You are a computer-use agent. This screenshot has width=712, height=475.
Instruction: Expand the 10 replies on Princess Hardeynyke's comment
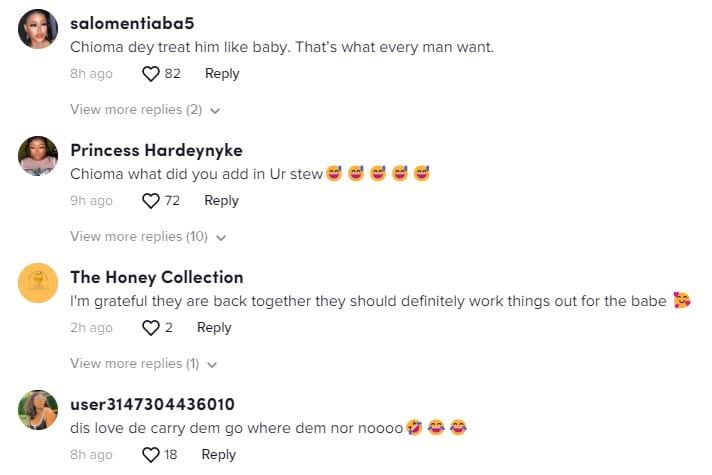[x=148, y=237]
